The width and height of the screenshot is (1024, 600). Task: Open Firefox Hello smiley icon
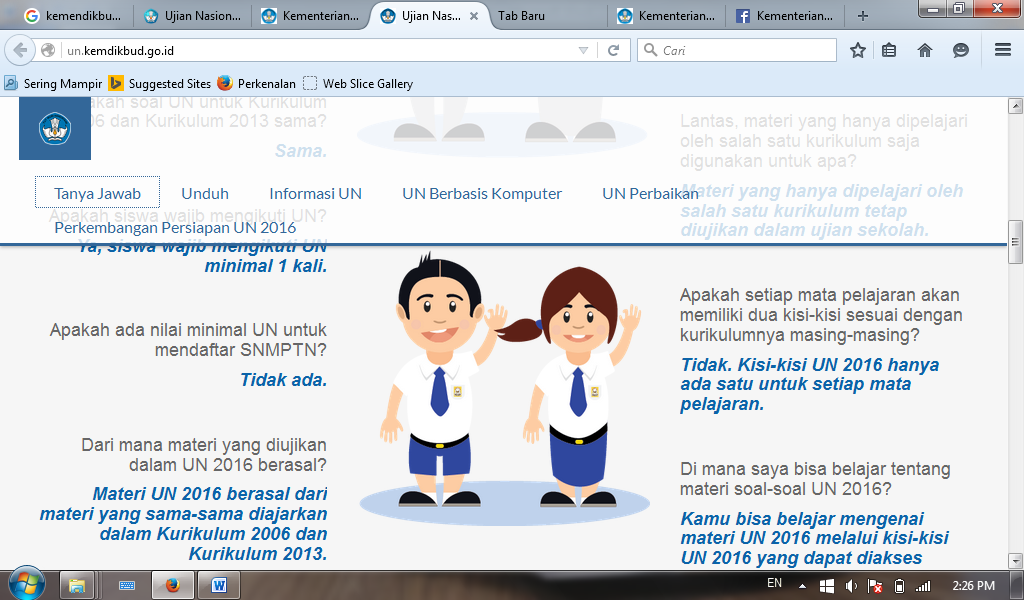pyautogui.click(x=961, y=50)
